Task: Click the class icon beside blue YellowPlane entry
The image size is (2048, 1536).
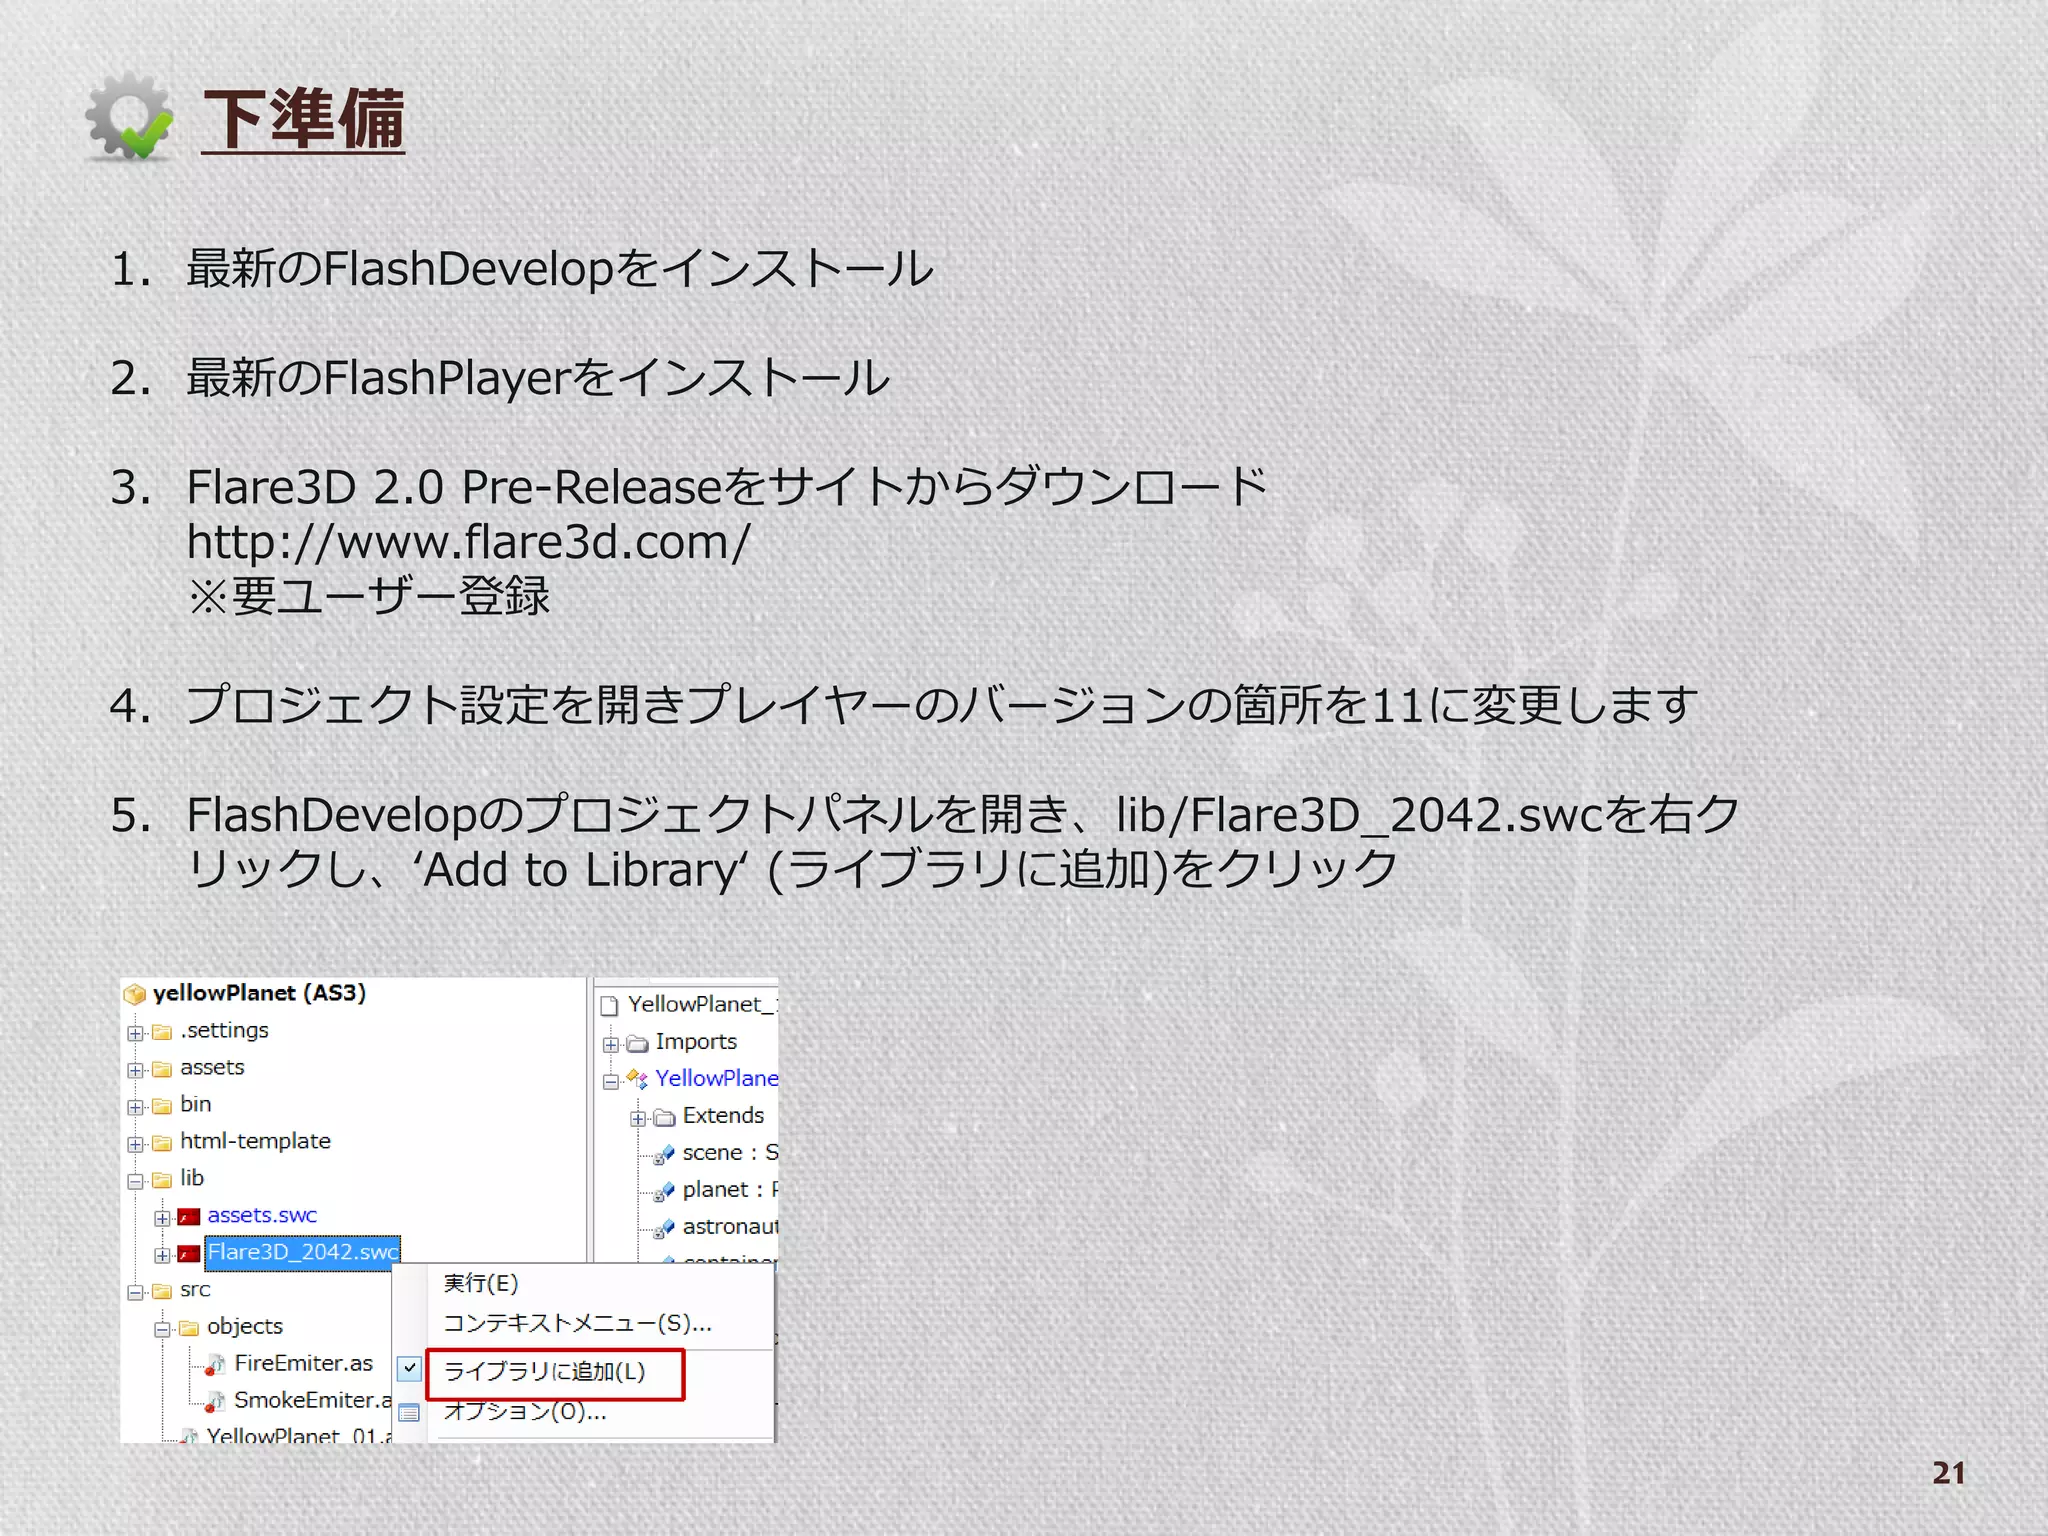Action: (637, 1079)
